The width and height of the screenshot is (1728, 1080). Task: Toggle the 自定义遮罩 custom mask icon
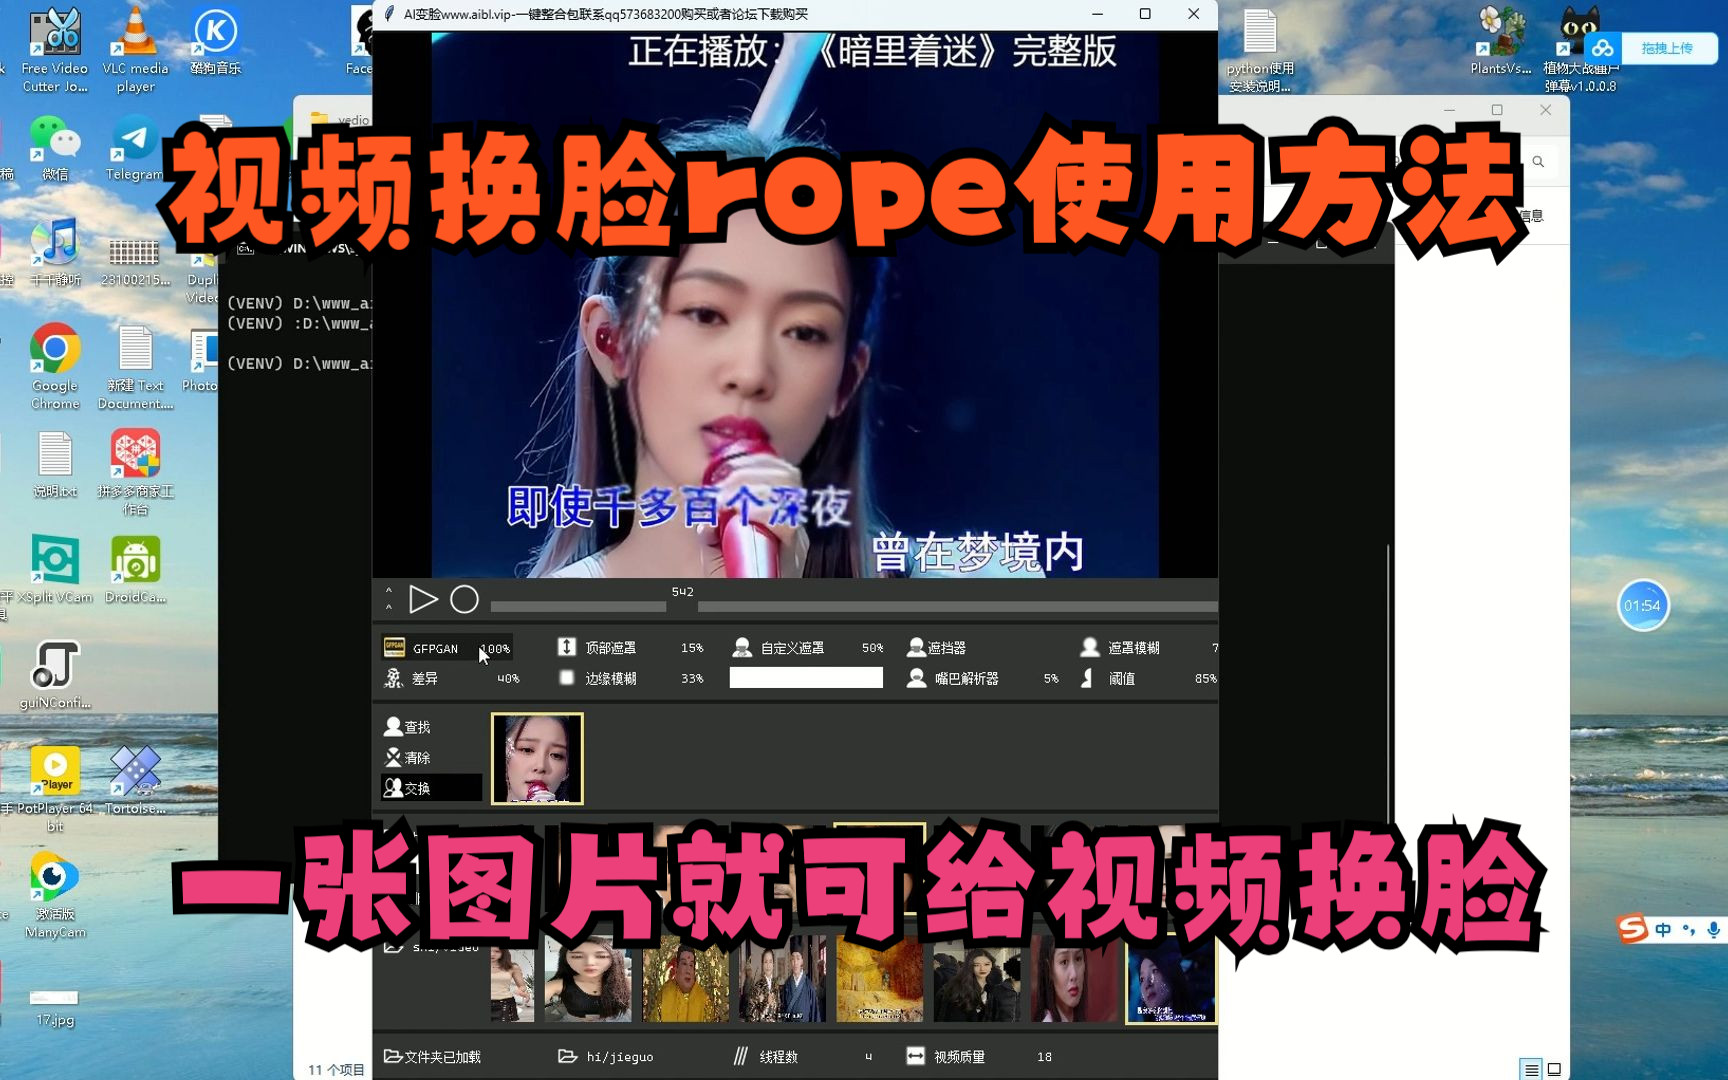pos(742,647)
